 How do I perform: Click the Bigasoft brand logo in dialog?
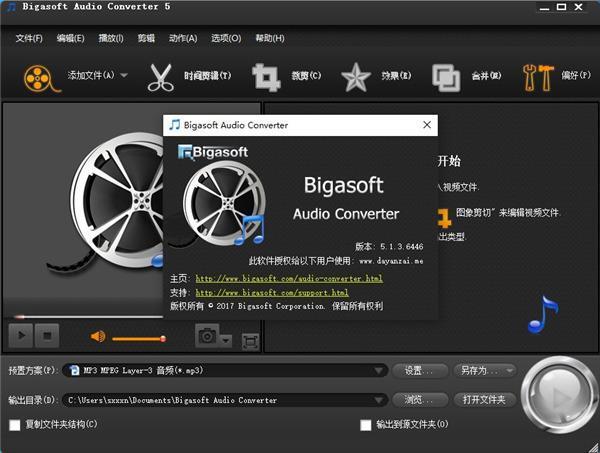213,152
